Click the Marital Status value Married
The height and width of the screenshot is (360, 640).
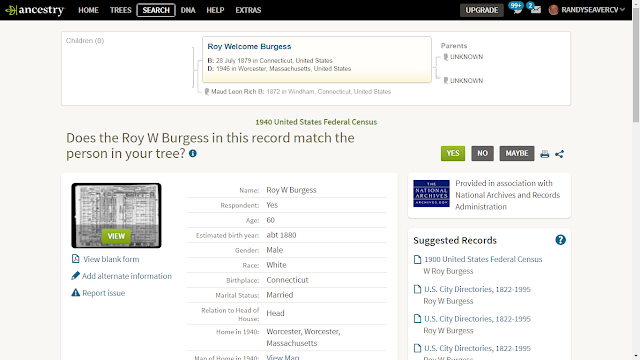click(280, 295)
